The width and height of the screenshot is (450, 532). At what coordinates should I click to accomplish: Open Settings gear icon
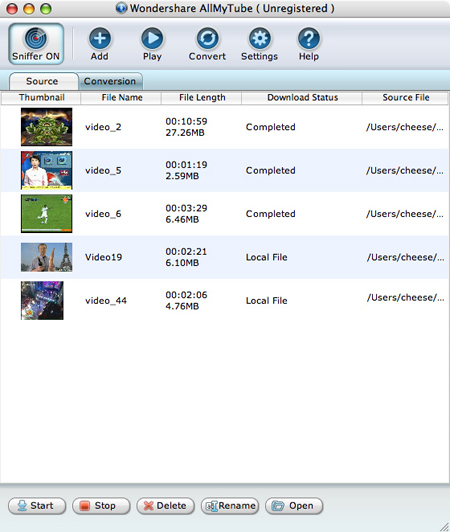260,38
